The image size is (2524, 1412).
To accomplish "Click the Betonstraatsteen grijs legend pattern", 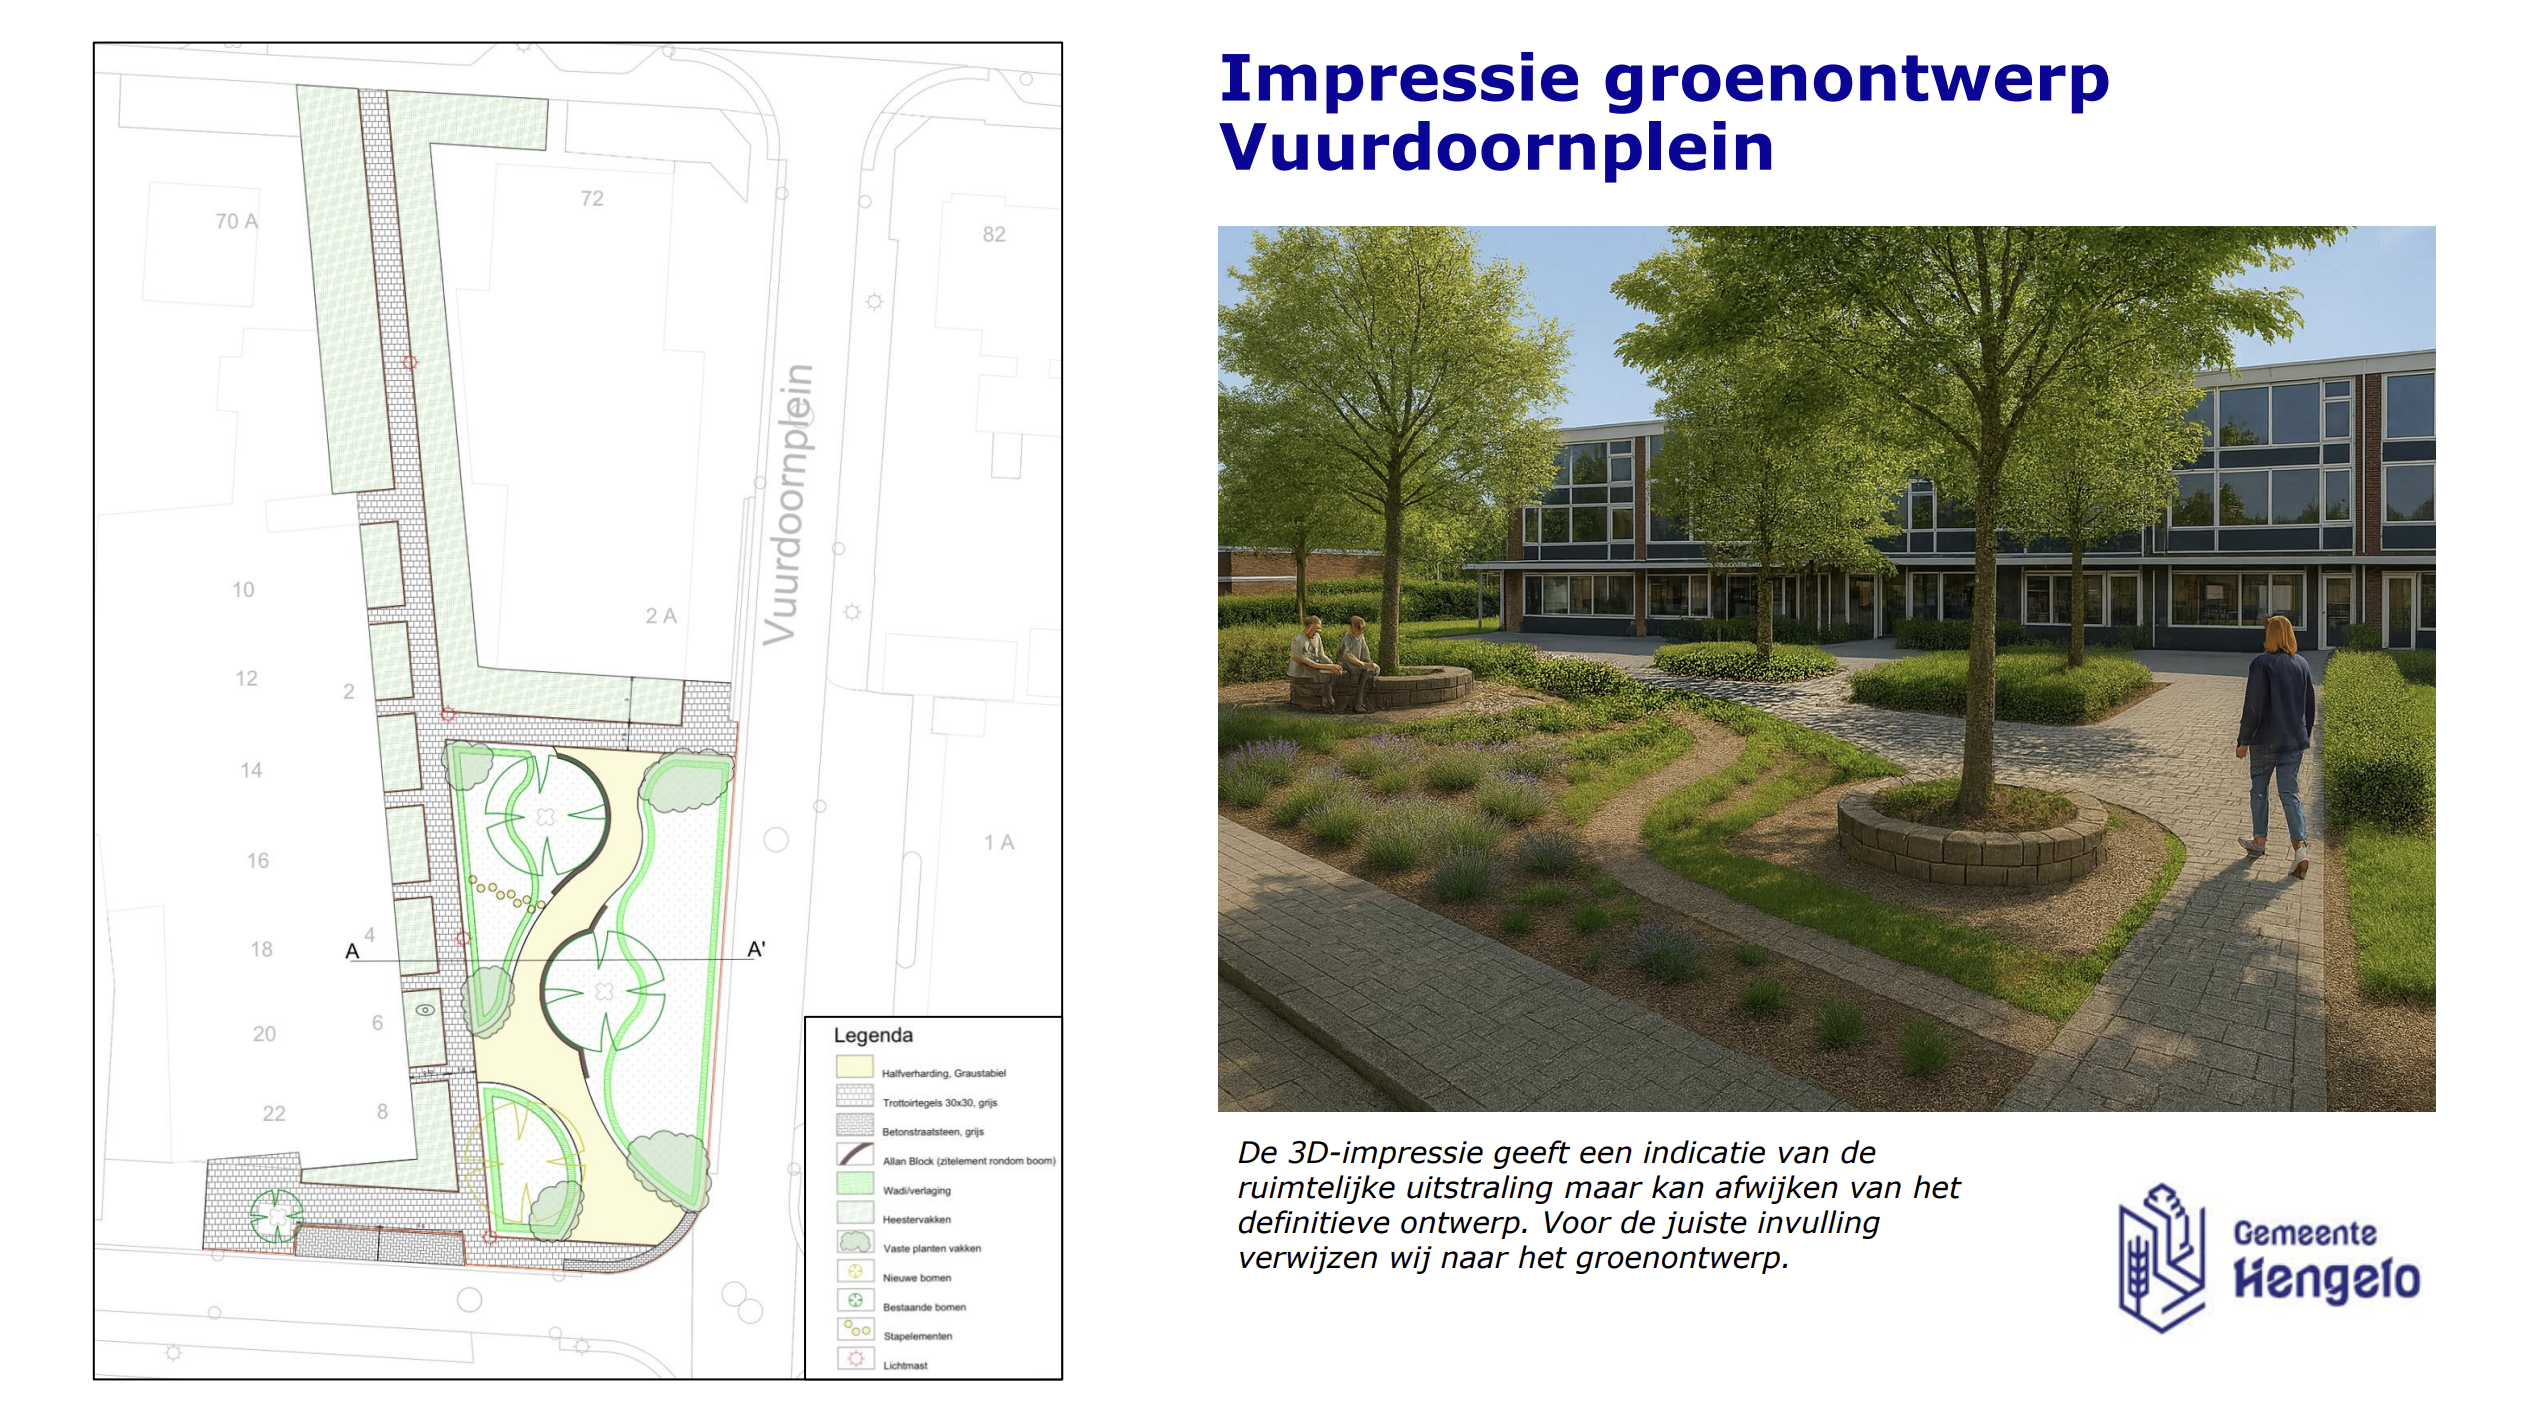I will tap(855, 1125).
